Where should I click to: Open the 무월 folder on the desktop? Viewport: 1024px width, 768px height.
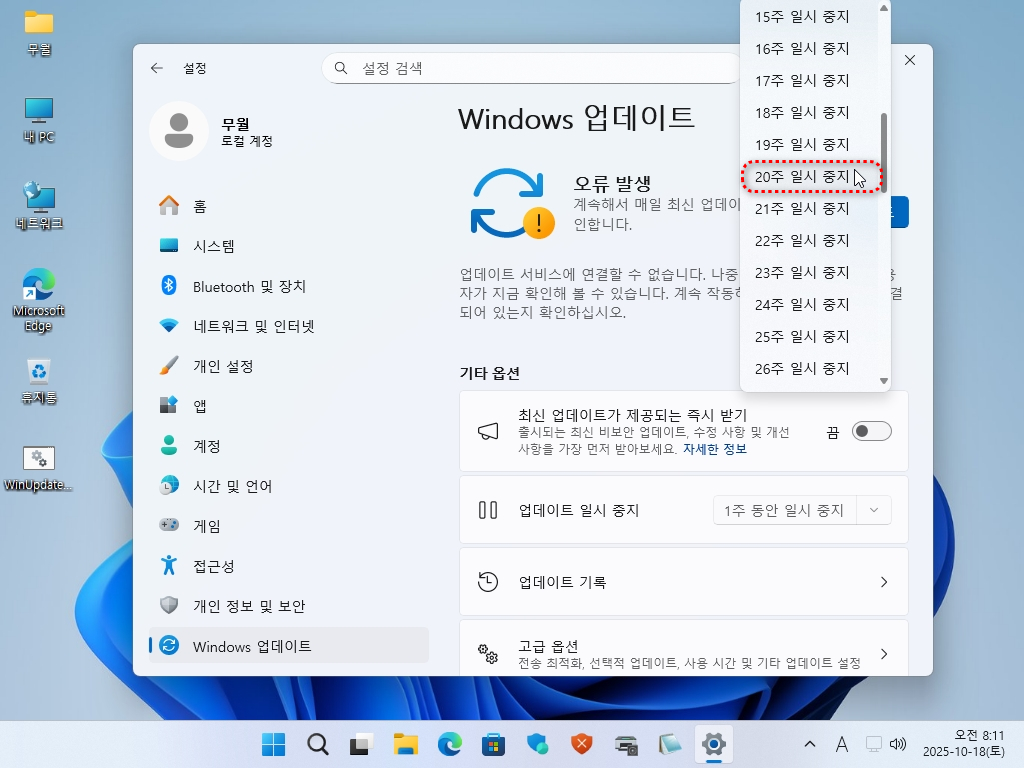tap(39, 33)
